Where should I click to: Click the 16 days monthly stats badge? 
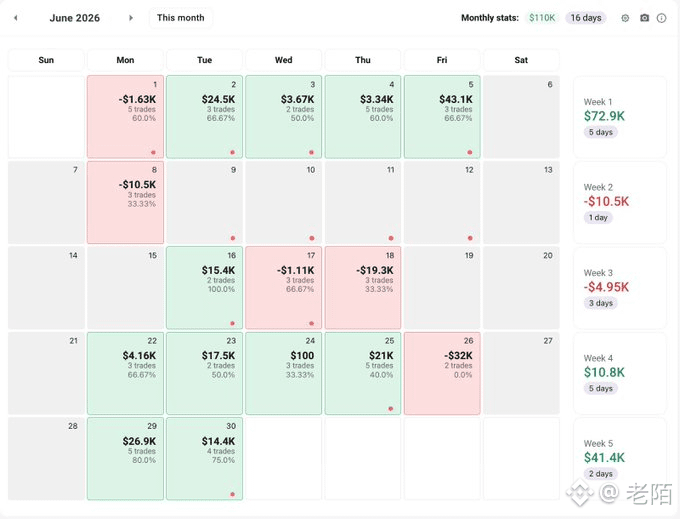(x=585, y=18)
